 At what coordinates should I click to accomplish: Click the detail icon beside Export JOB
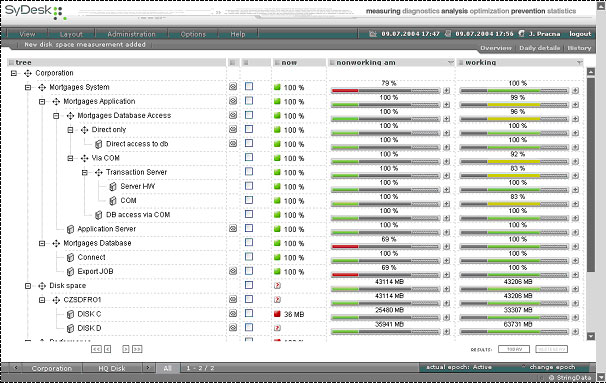coord(233,271)
